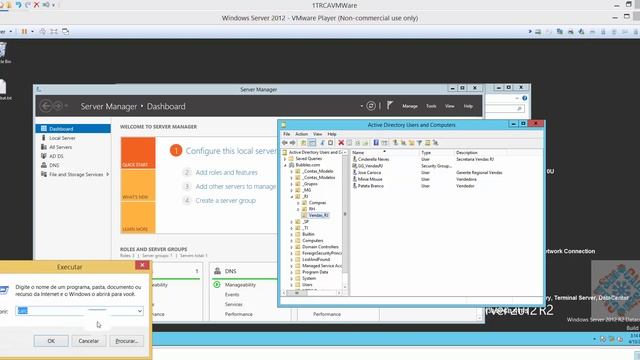This screenshot has height=360, width=640.
Task: Toggle Show/Hide Console Tree toolbar icon
Action: [x=312, y=143]
